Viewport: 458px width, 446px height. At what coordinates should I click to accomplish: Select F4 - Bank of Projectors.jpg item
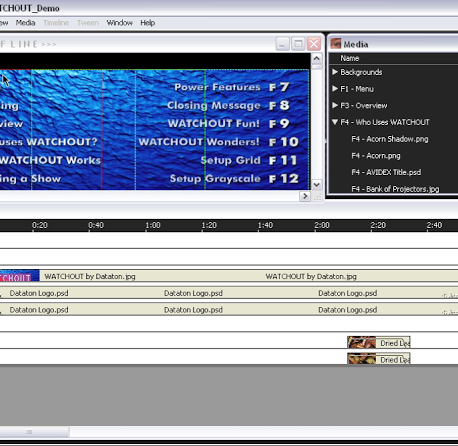click(395, 189)
